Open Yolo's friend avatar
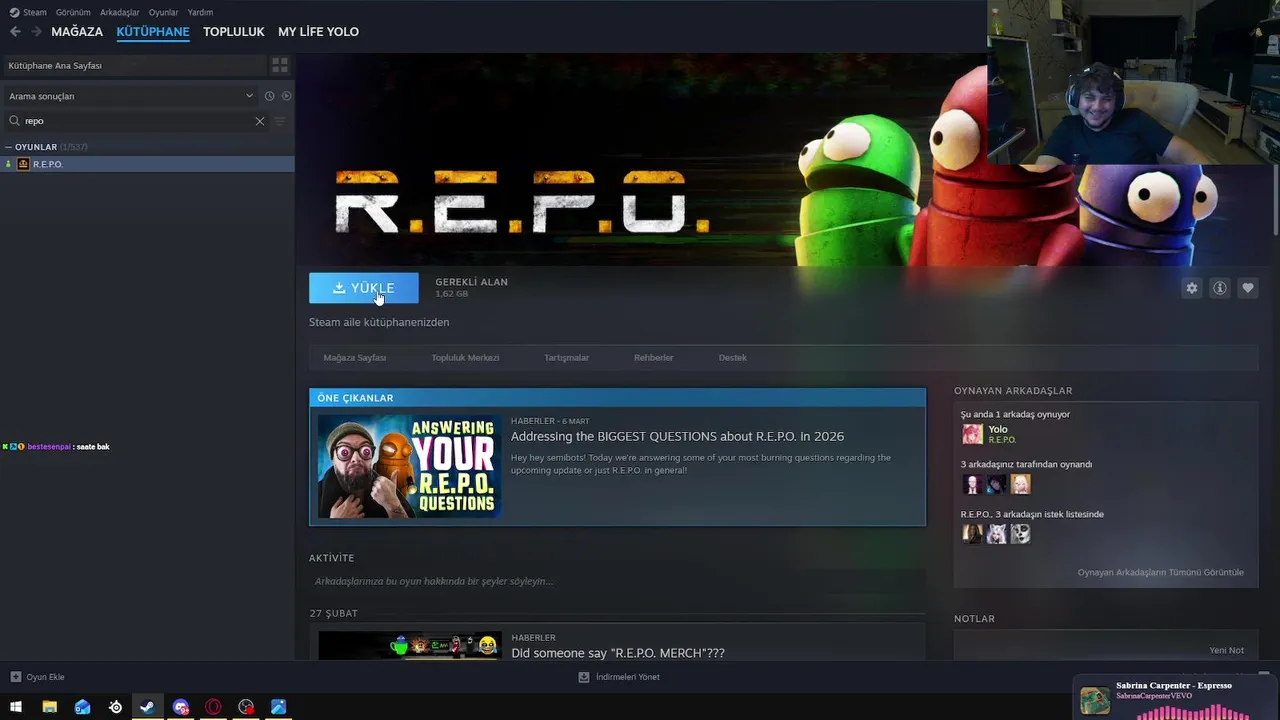1280x720 pixels. pyautogui.click(x=972, y=434)
